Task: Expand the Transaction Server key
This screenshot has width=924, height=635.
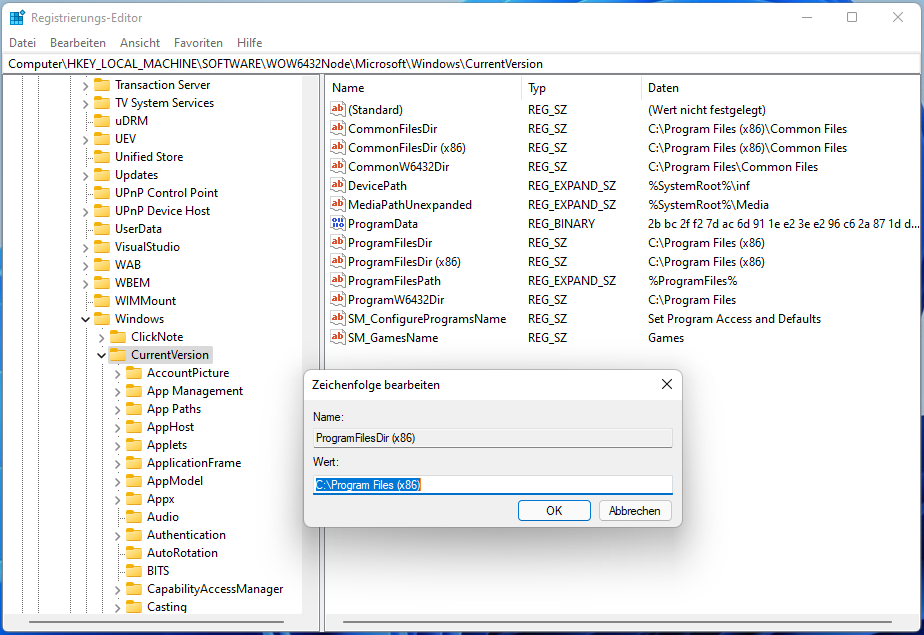Action: click(x=85, y=85)
